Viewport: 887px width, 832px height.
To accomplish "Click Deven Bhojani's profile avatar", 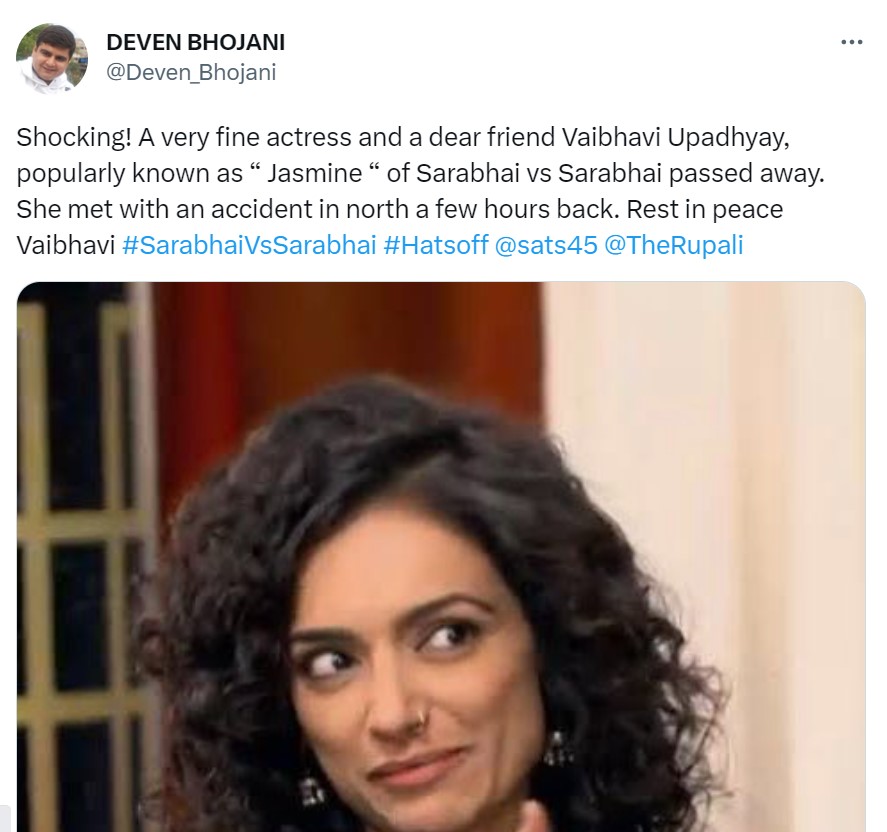I will point(52,58).
